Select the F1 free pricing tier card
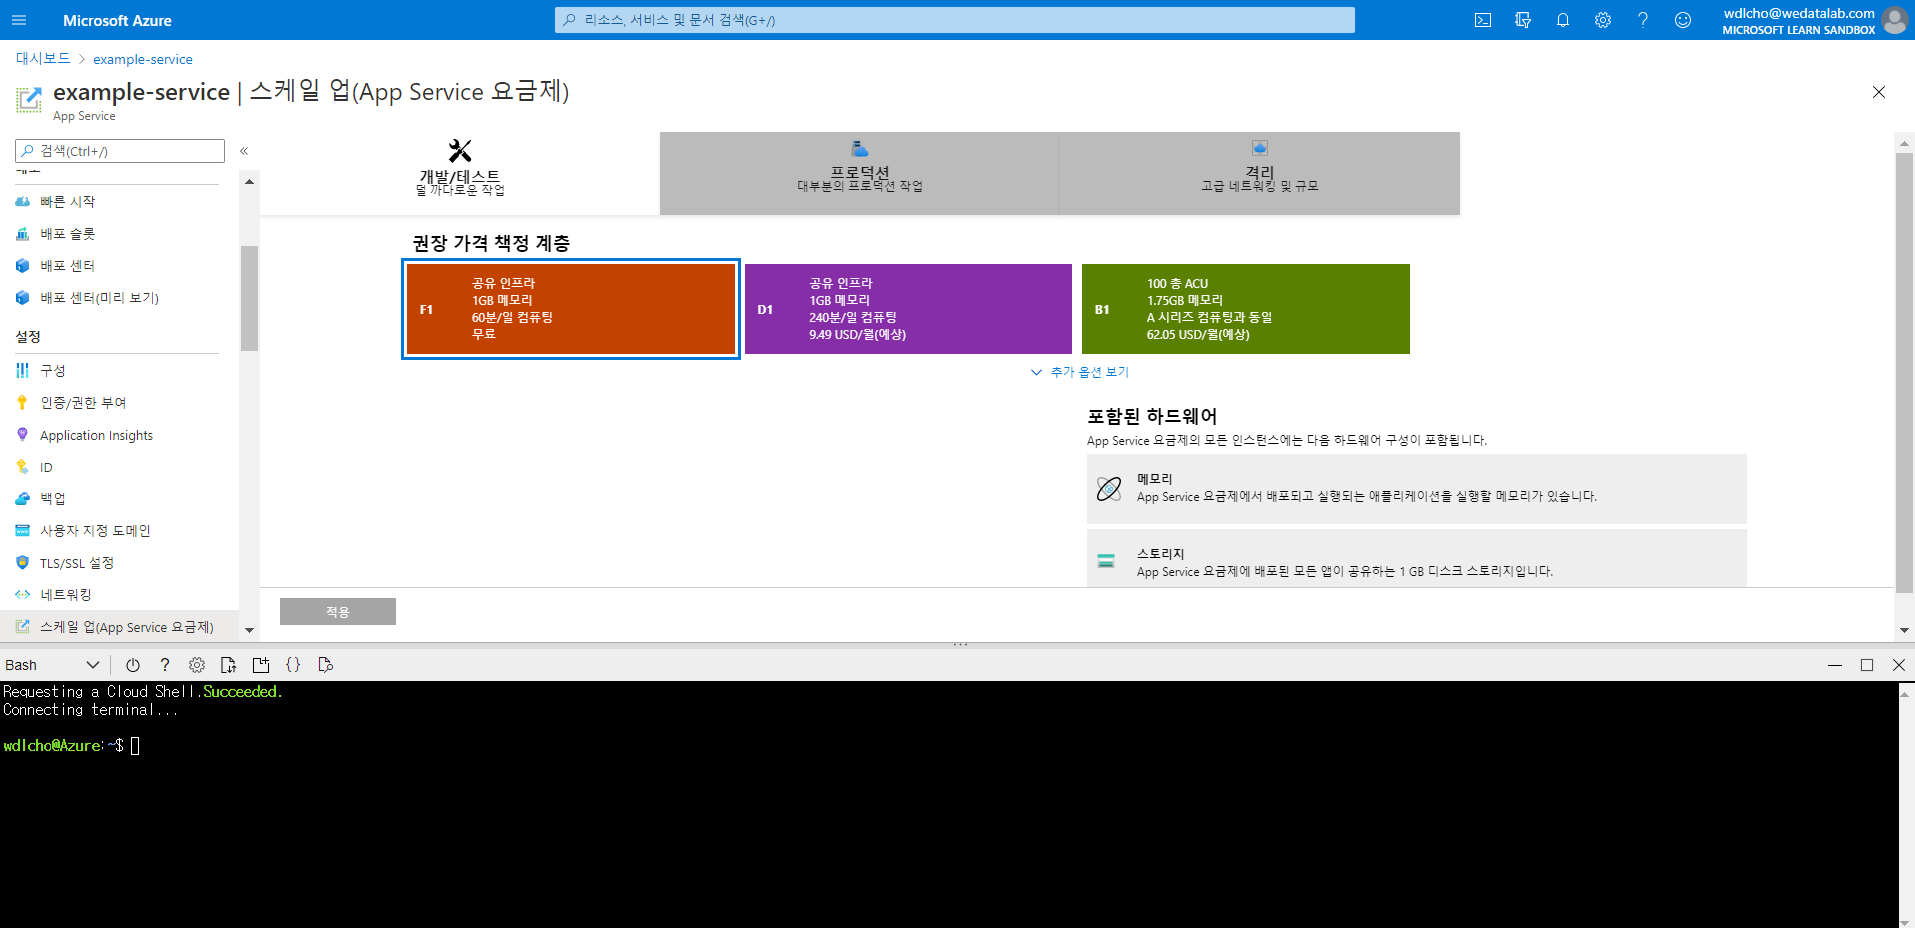This screenshot has height=928, width=1915. point(571,309)
